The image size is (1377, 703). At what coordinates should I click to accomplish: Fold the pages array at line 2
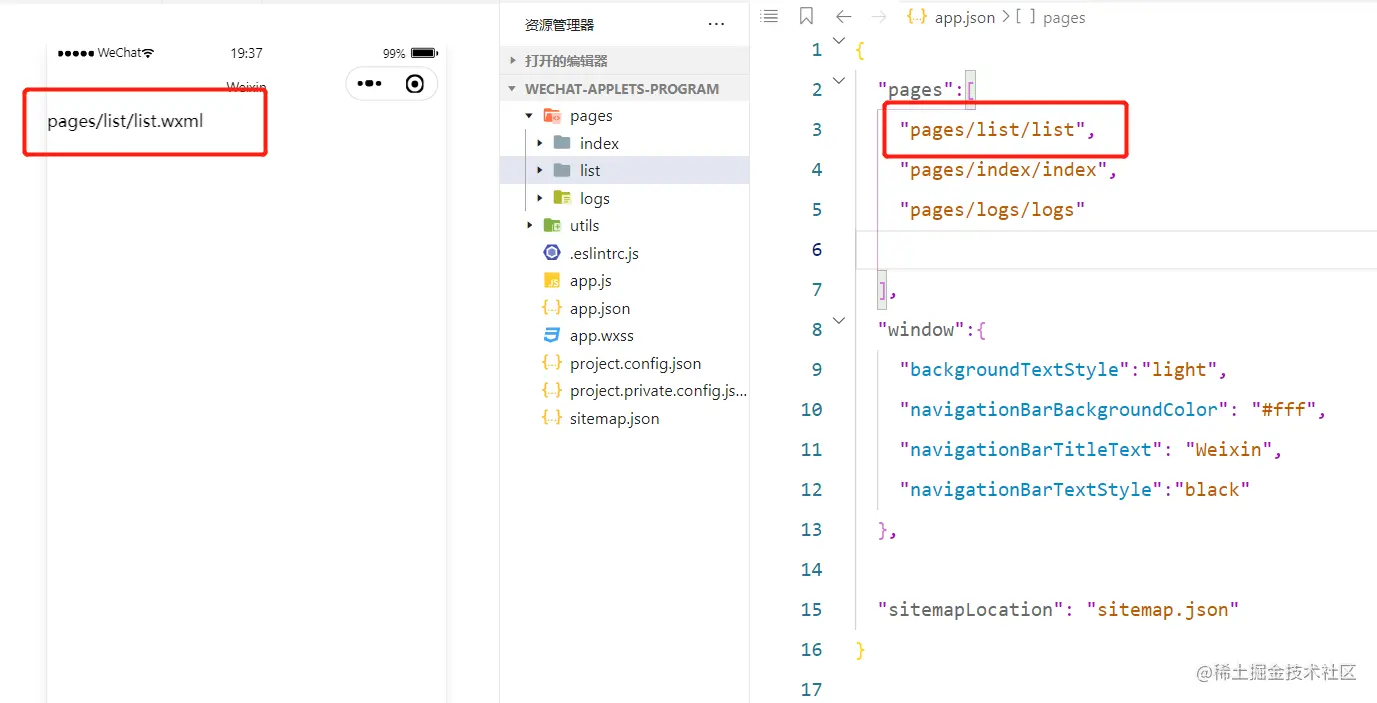839,80
